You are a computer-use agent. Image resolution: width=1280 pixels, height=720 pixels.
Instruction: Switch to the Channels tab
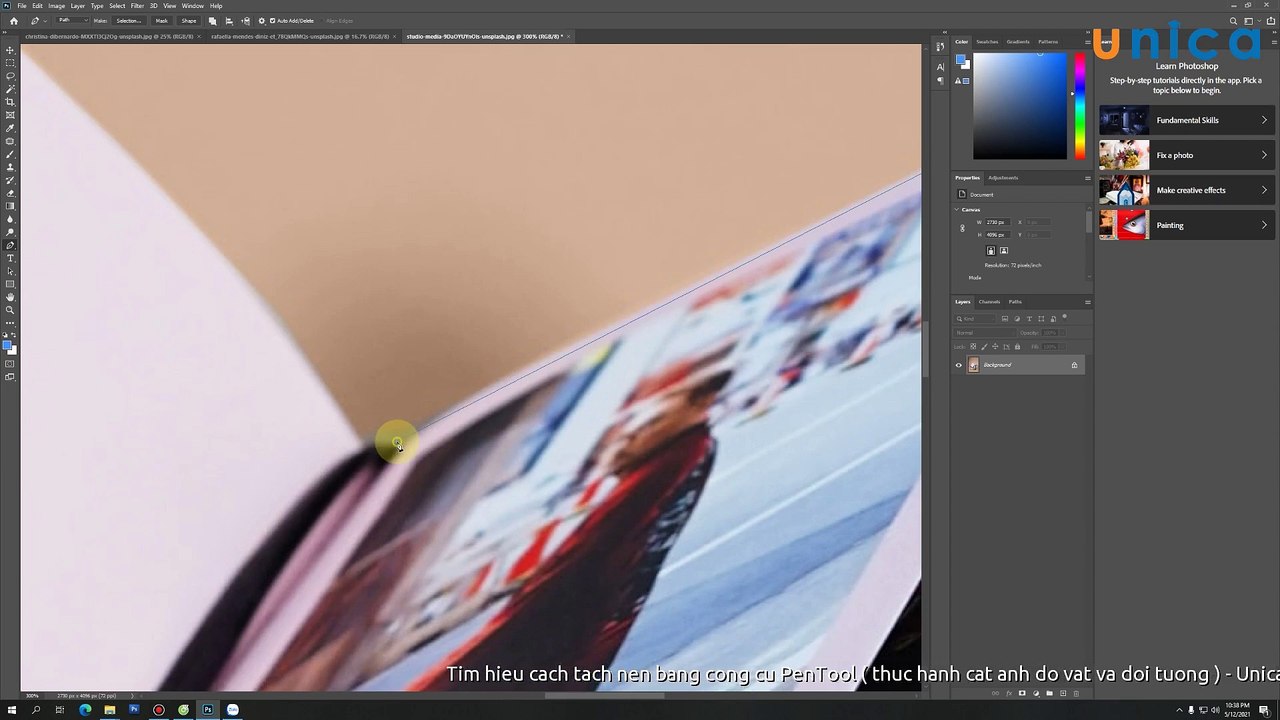(989, 302)
